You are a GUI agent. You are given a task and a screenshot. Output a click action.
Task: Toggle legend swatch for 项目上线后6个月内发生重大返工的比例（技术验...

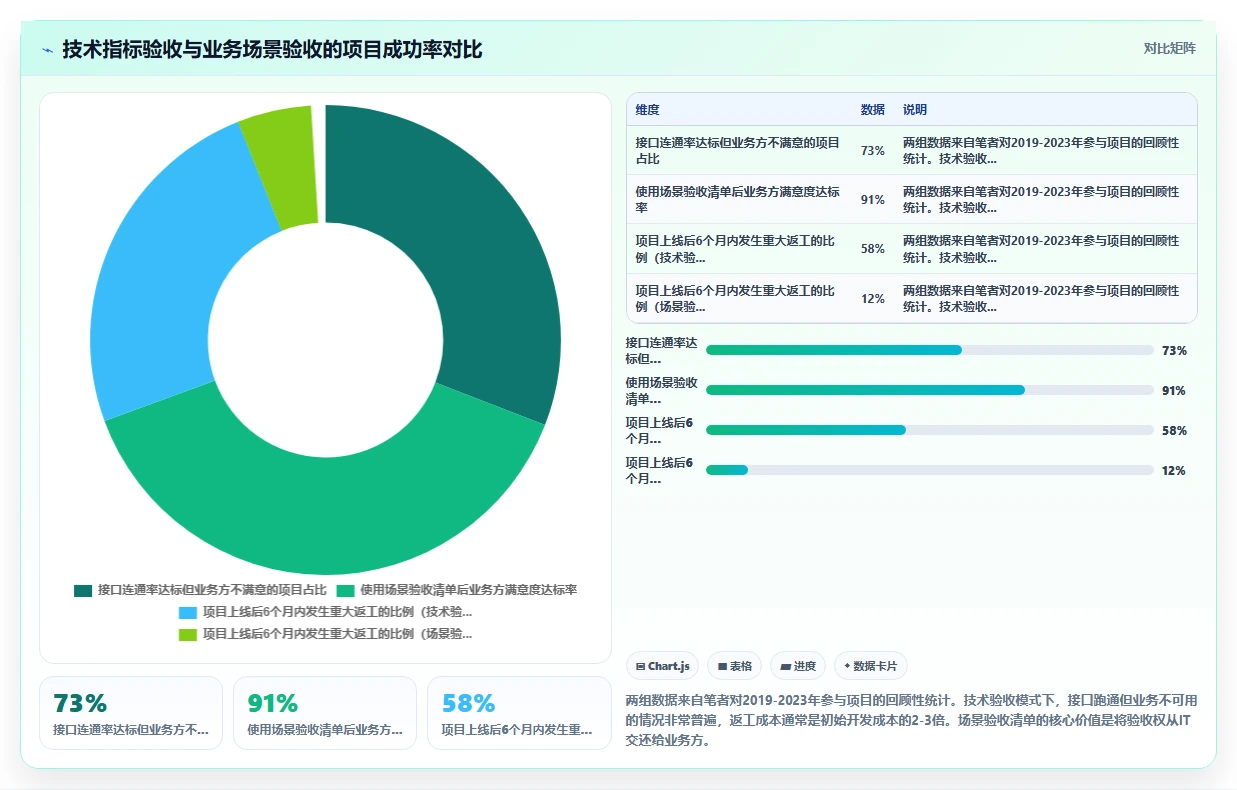coord(188,612)
